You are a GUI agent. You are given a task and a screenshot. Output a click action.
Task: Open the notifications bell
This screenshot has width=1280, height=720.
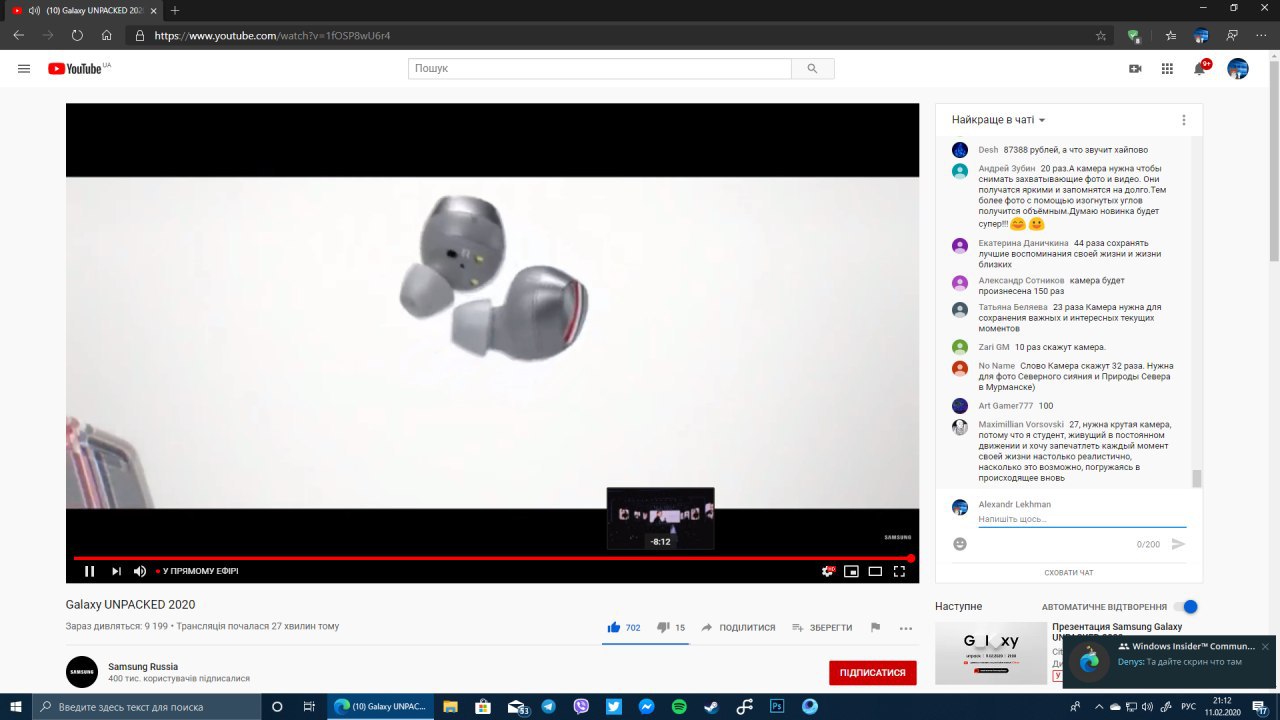click(x=1200, y=68)
